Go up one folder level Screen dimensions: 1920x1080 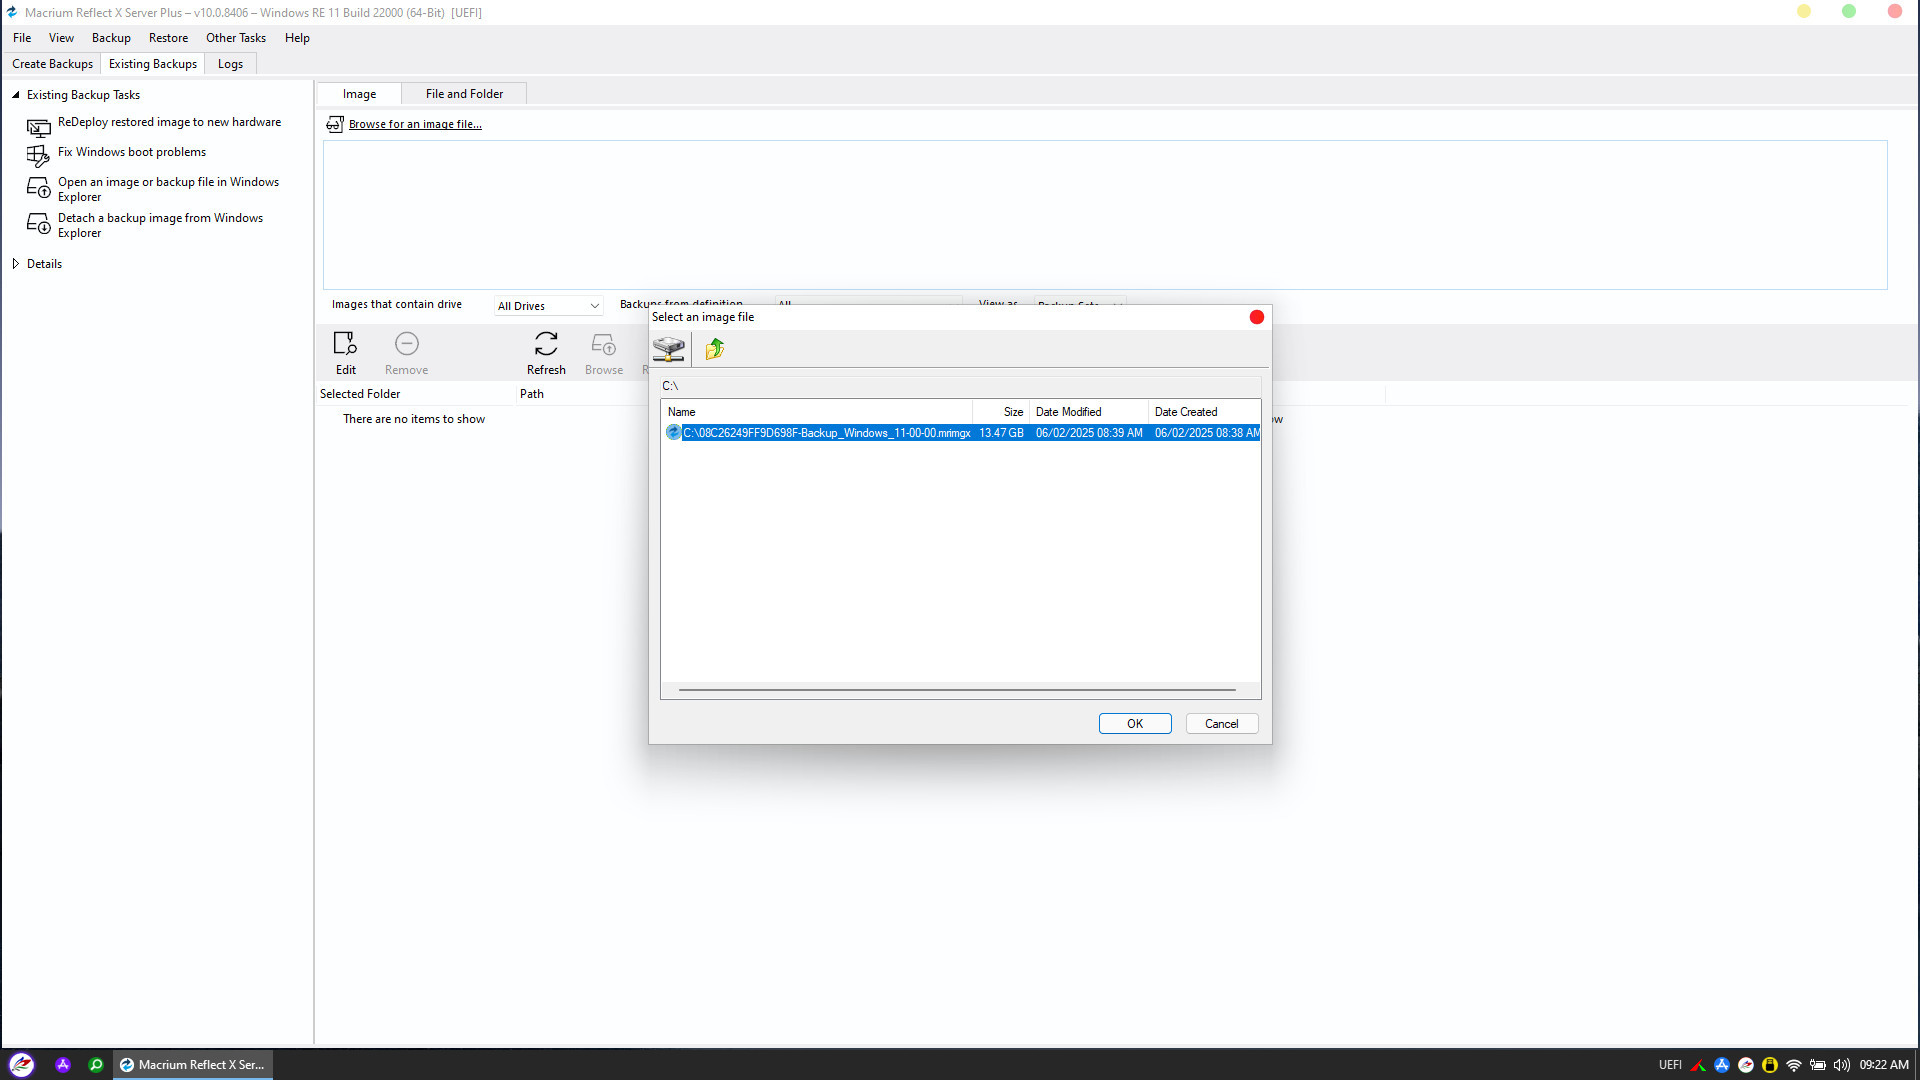[x=714, y=349]
